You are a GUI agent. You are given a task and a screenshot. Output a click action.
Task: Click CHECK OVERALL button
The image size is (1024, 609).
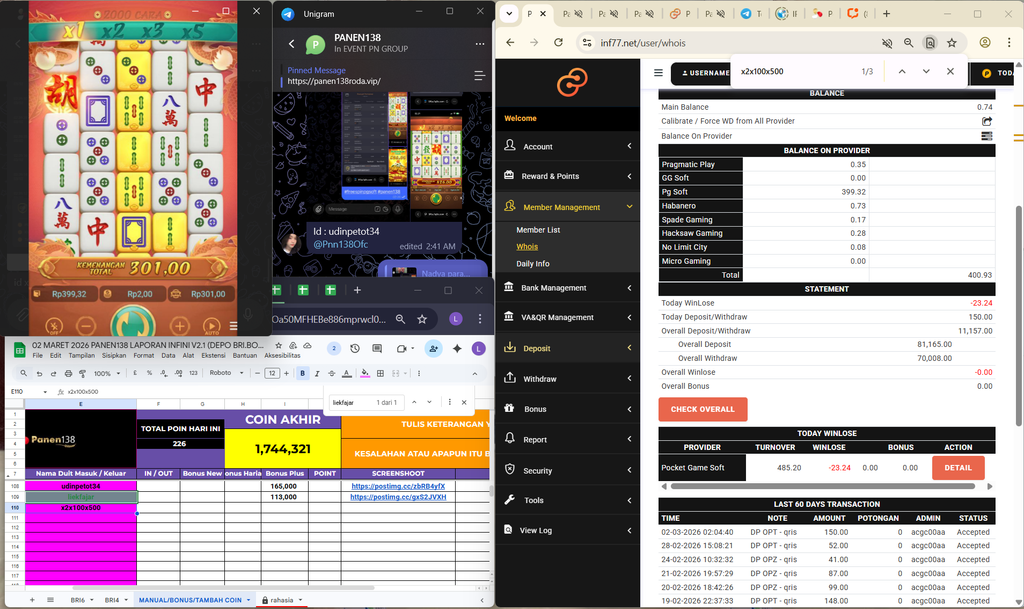click(703, 409)
